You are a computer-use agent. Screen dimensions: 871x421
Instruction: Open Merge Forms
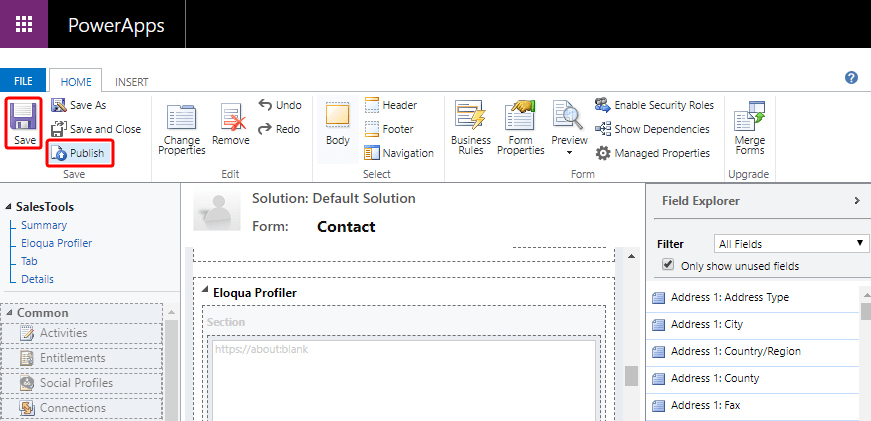pyautogui.click(x=749, y=128)
